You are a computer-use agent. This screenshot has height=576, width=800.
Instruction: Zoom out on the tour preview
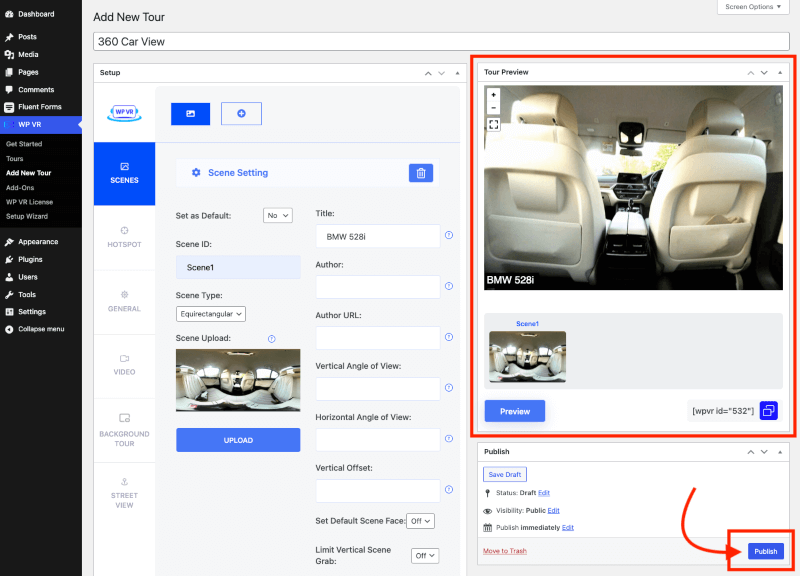(x=493, y=108)
